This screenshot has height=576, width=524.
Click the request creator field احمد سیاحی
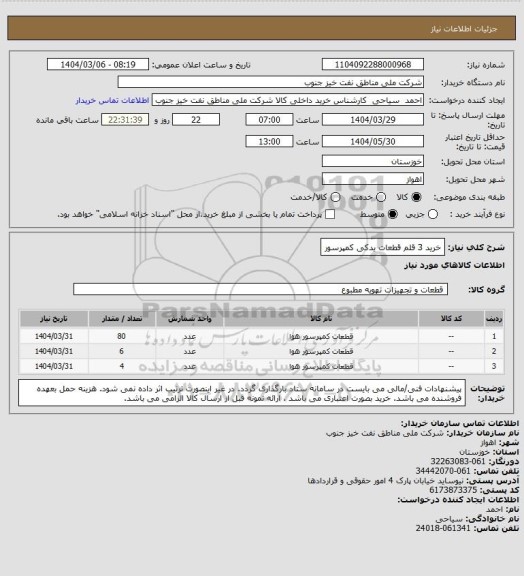pyautogui.click(x=288, y=100)
